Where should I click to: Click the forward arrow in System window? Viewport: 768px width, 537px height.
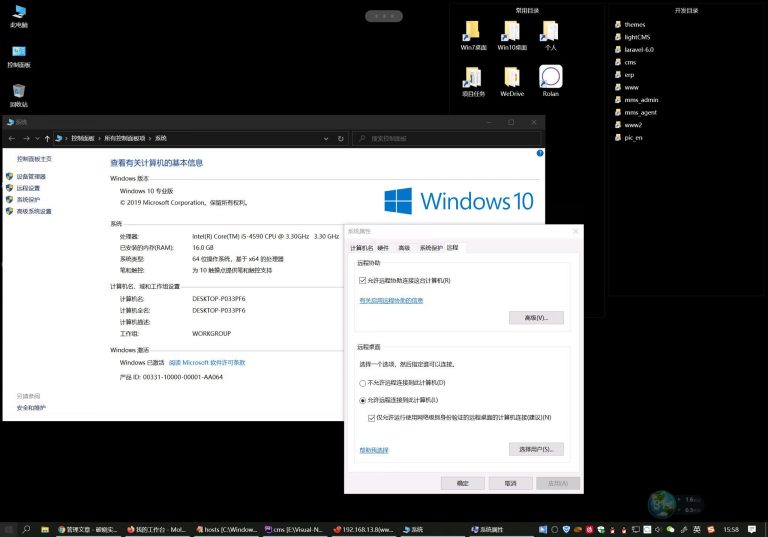pyautogui.click(x=26, y=139)
